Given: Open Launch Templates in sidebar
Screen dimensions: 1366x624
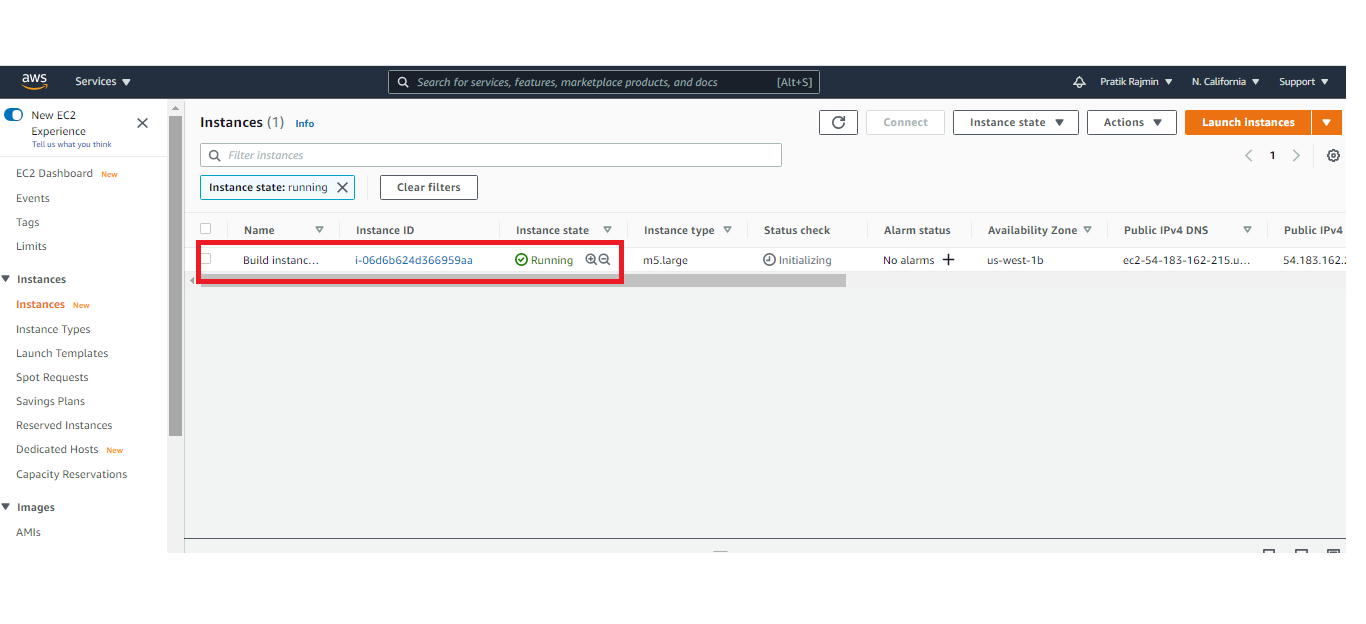Looking at the screenshot, I should coord(62,353).
